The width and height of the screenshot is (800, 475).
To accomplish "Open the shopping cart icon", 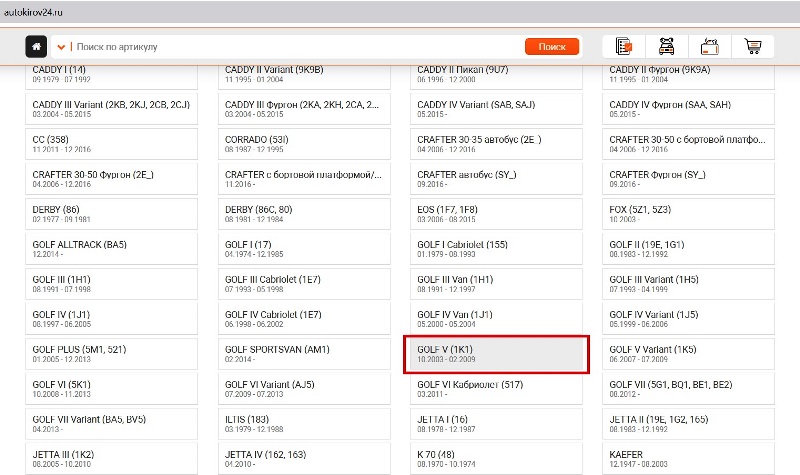I will tap(753, 46).
